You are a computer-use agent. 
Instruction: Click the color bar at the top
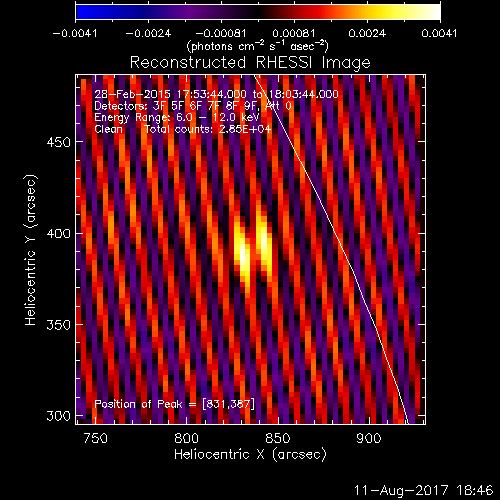(258, 12)
